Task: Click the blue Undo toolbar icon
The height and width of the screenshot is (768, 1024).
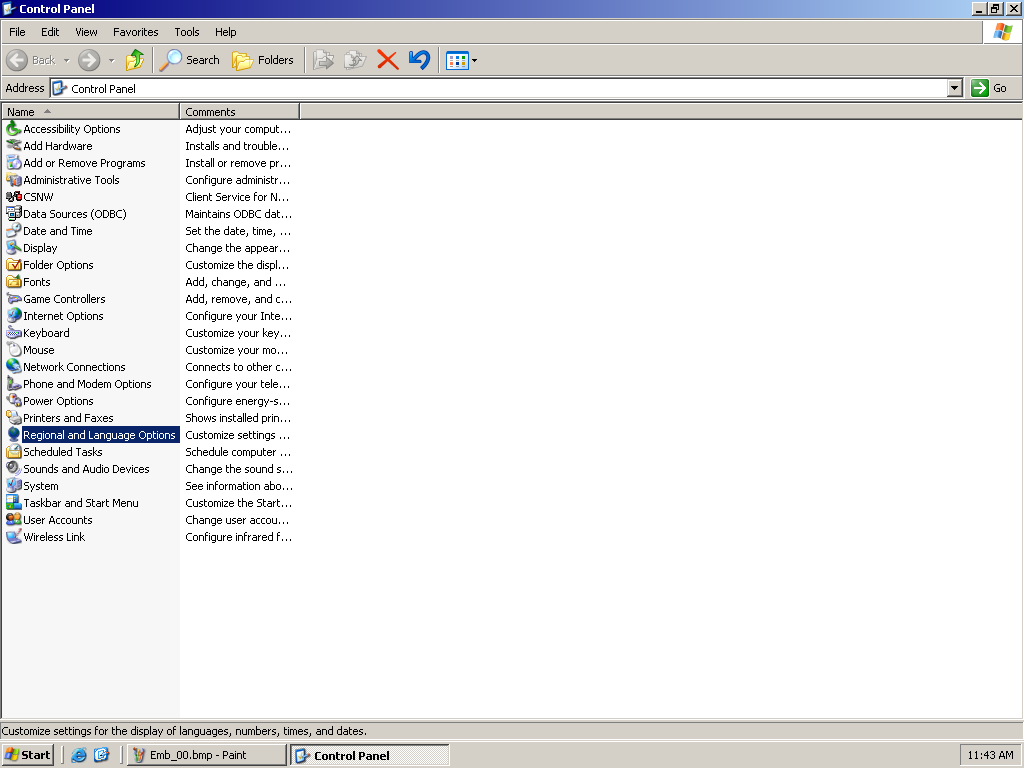Action: point(419,60)
